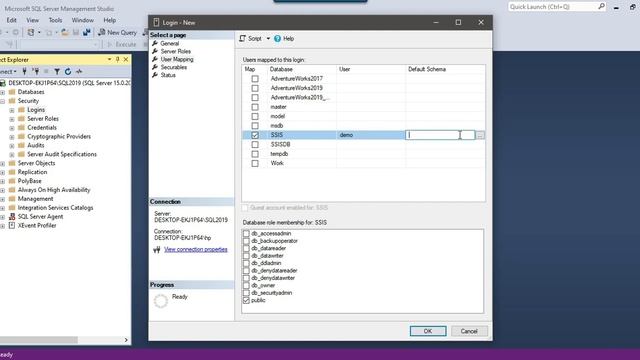
Task: Expand the Cryptographic Providers folder
Action: click(x=12, y=137)
